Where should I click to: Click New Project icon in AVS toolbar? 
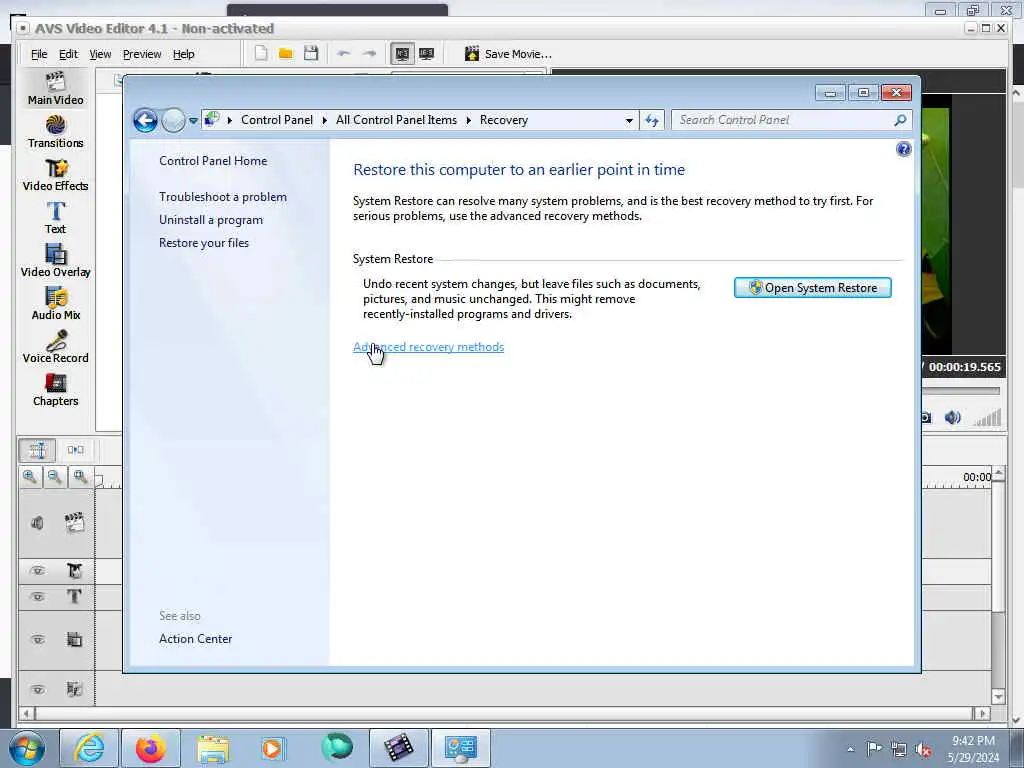pyautogui.click(x=261, y=54)
